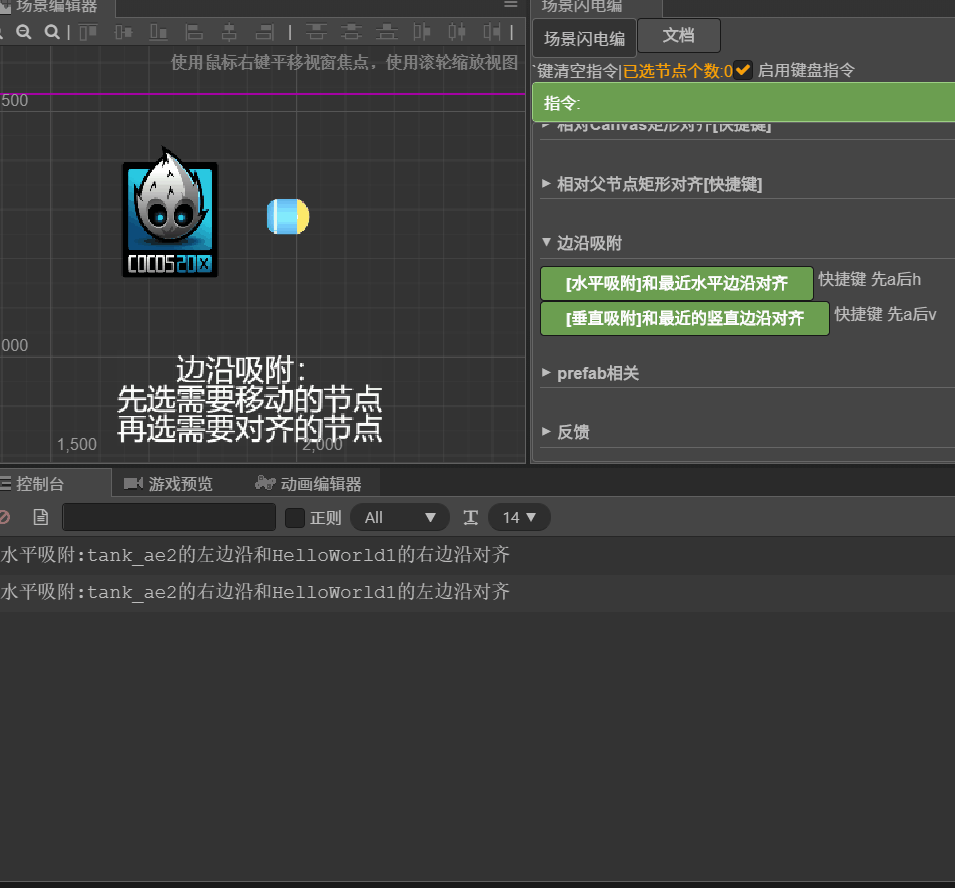Switch to the 游戏预览 tab

[169, 484]
